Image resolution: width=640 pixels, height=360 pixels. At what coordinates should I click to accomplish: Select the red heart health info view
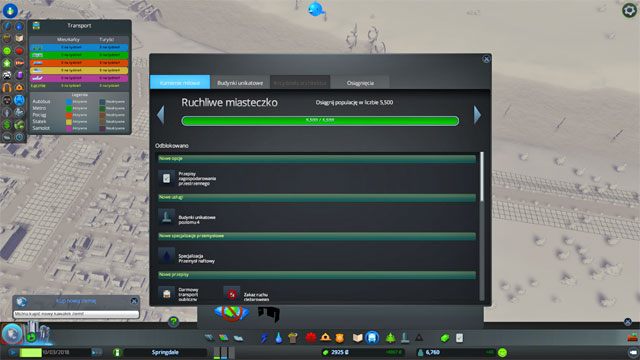click(x=19, y=51)
